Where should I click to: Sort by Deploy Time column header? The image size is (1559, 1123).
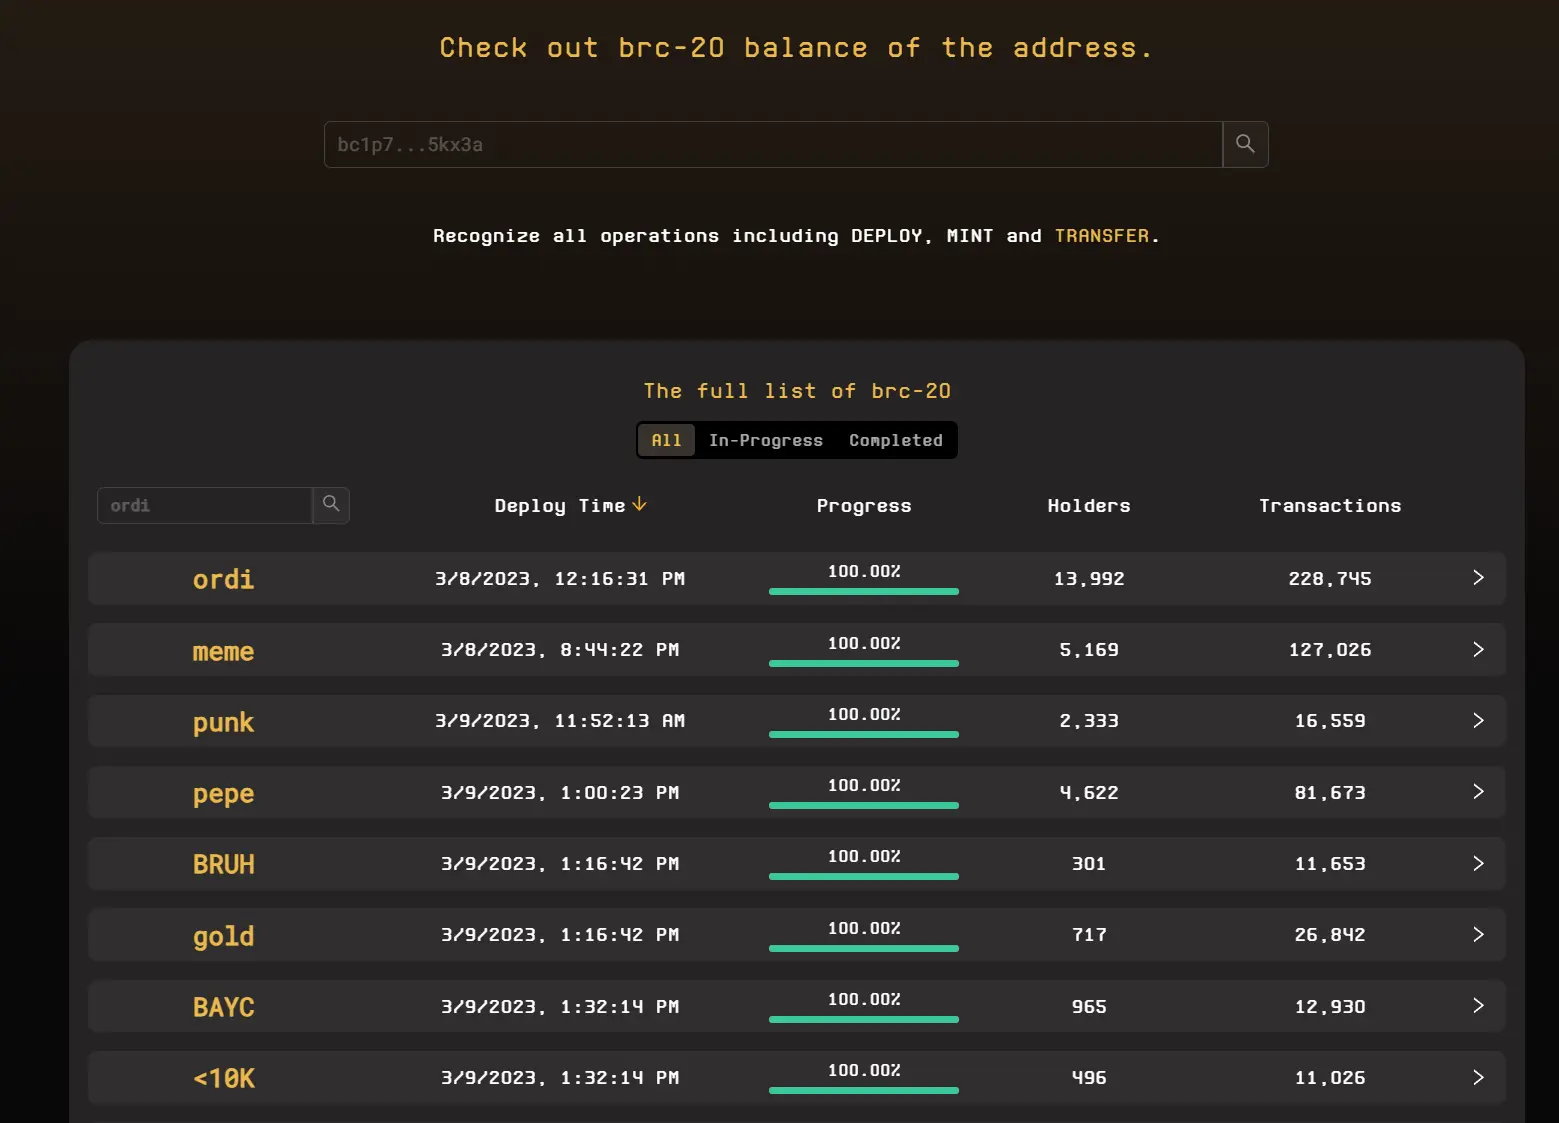pyautogui.click(x=560, y=506)
